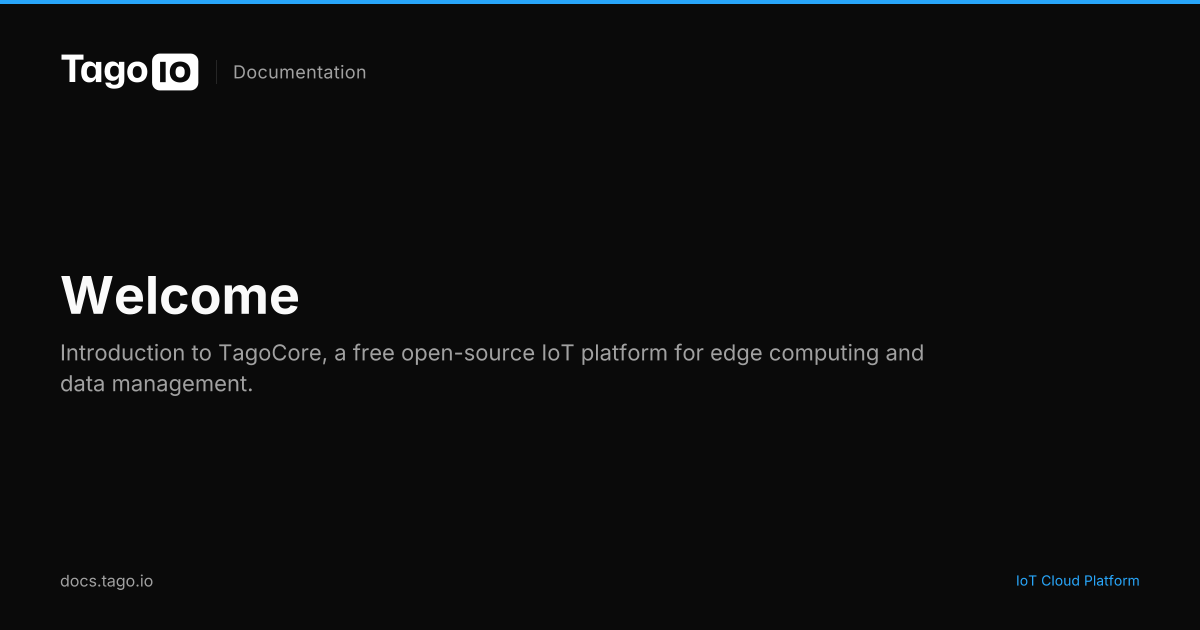The width and height of the screenshot is (1200, 630).
Task: Click the white IO badge in logo
Action: click(x=175, y=72)
